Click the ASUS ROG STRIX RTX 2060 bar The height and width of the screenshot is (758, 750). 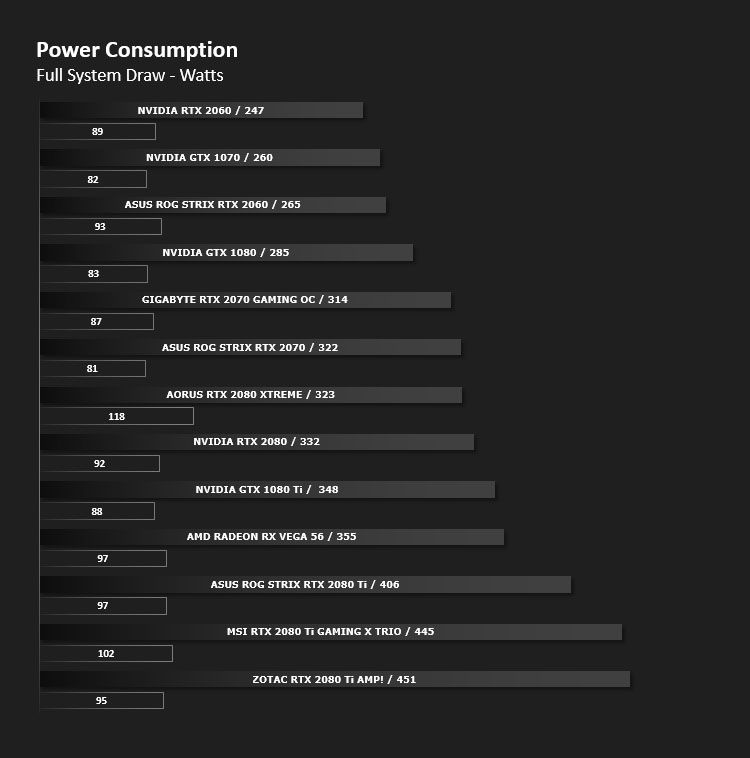213,205
